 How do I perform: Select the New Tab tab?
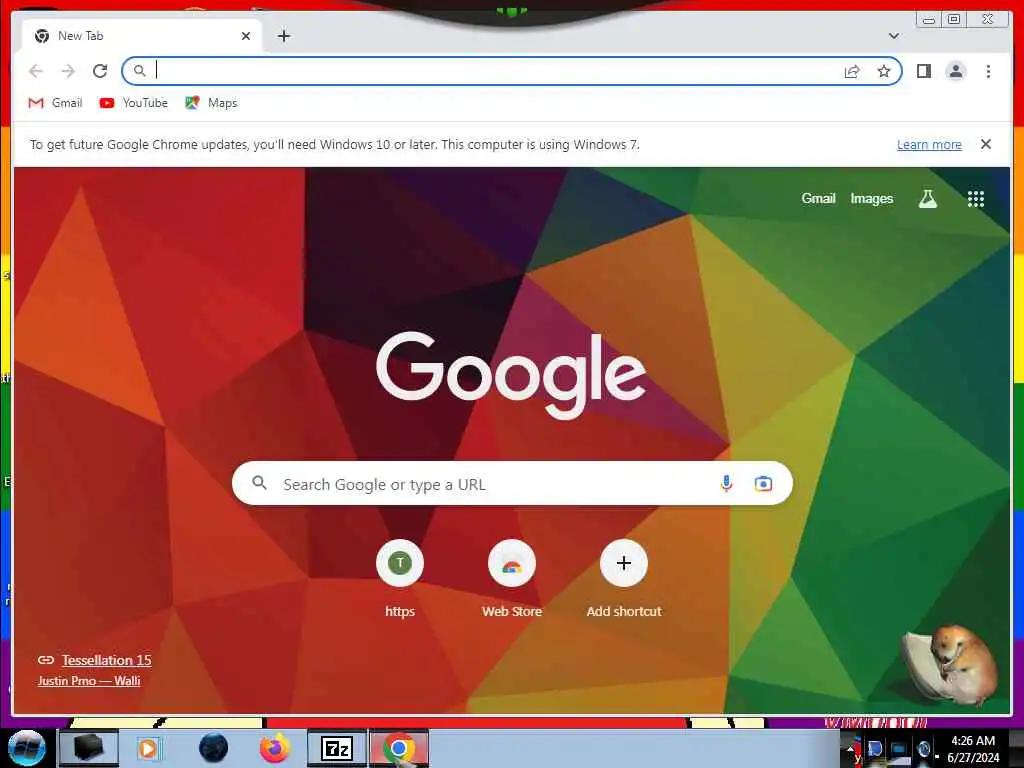coord(142,36)
